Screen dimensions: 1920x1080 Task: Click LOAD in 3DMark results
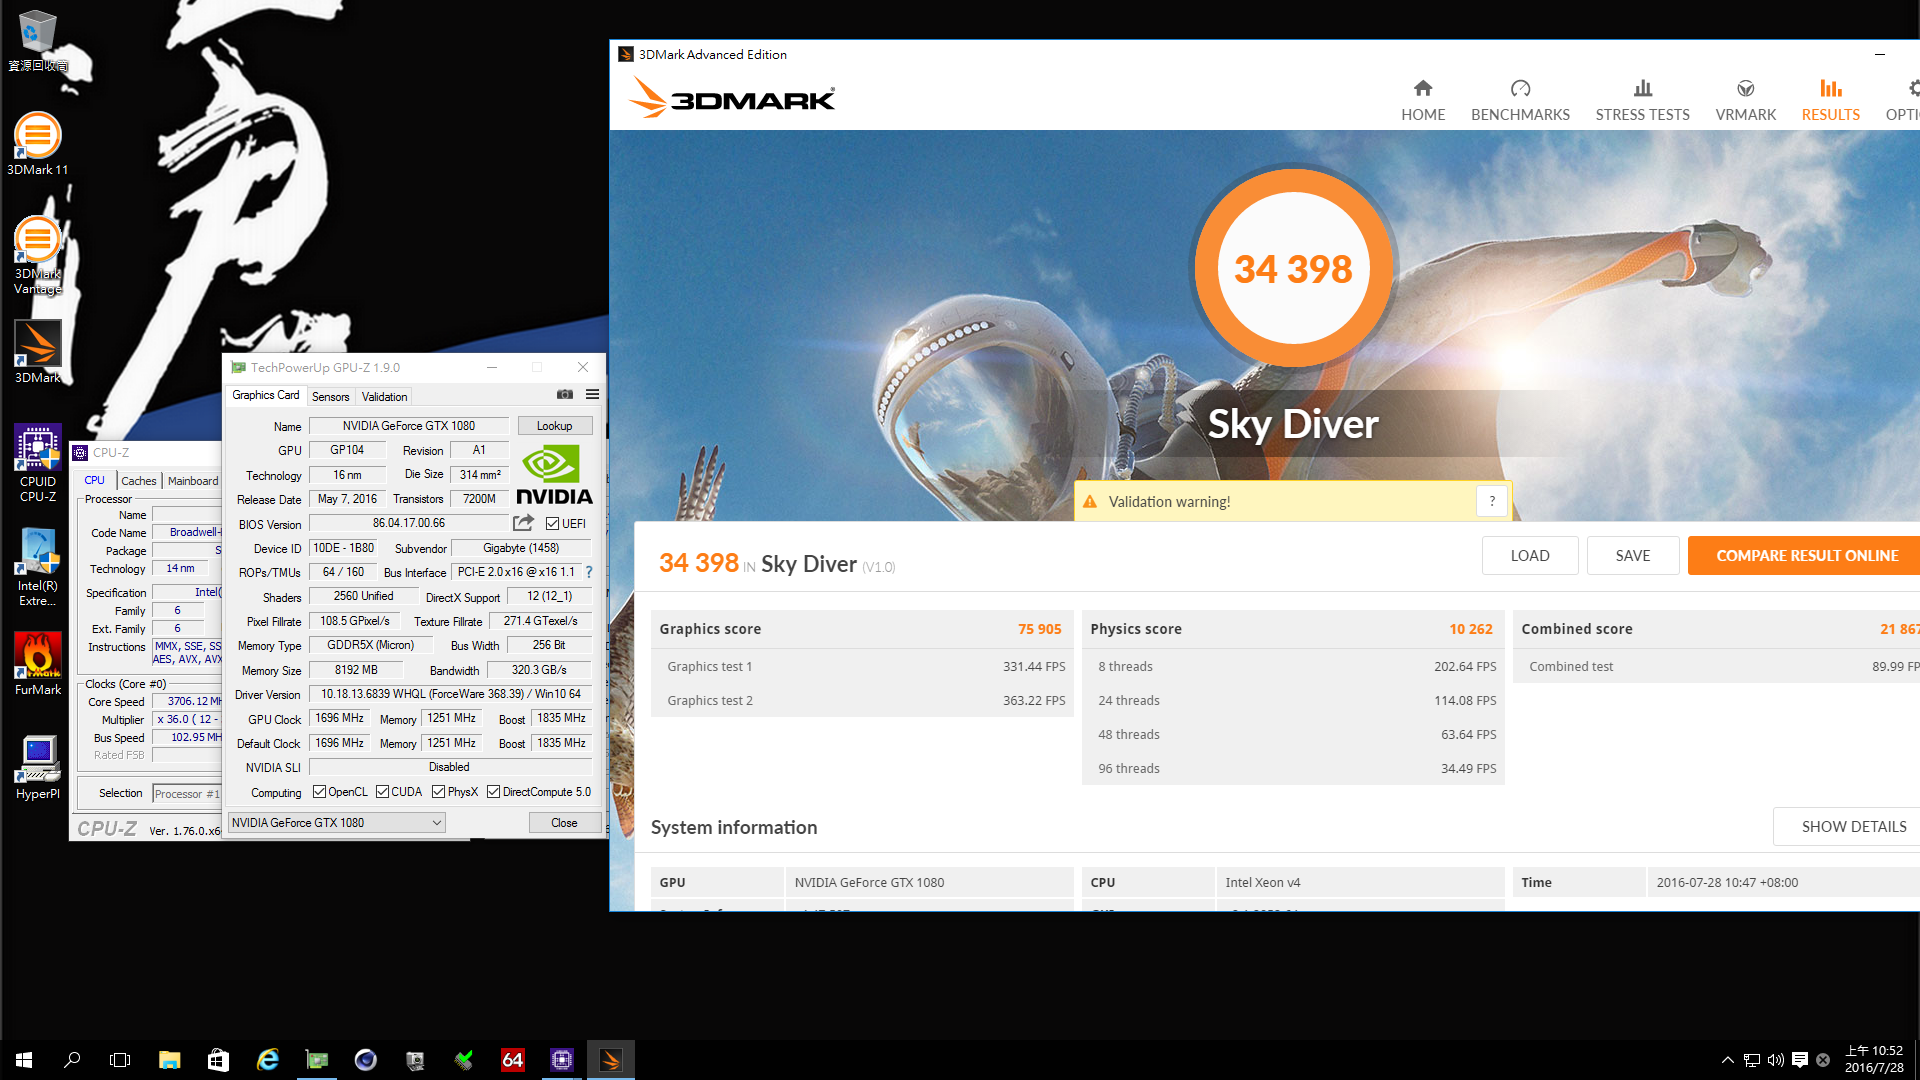(1530, 556)
